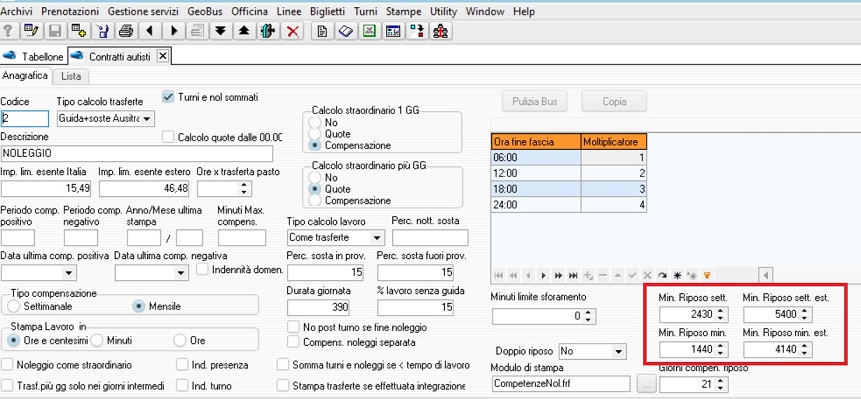The image size is (861, 399).
Task: Open the Gestione servizi menu
Action: click(143, 11)
